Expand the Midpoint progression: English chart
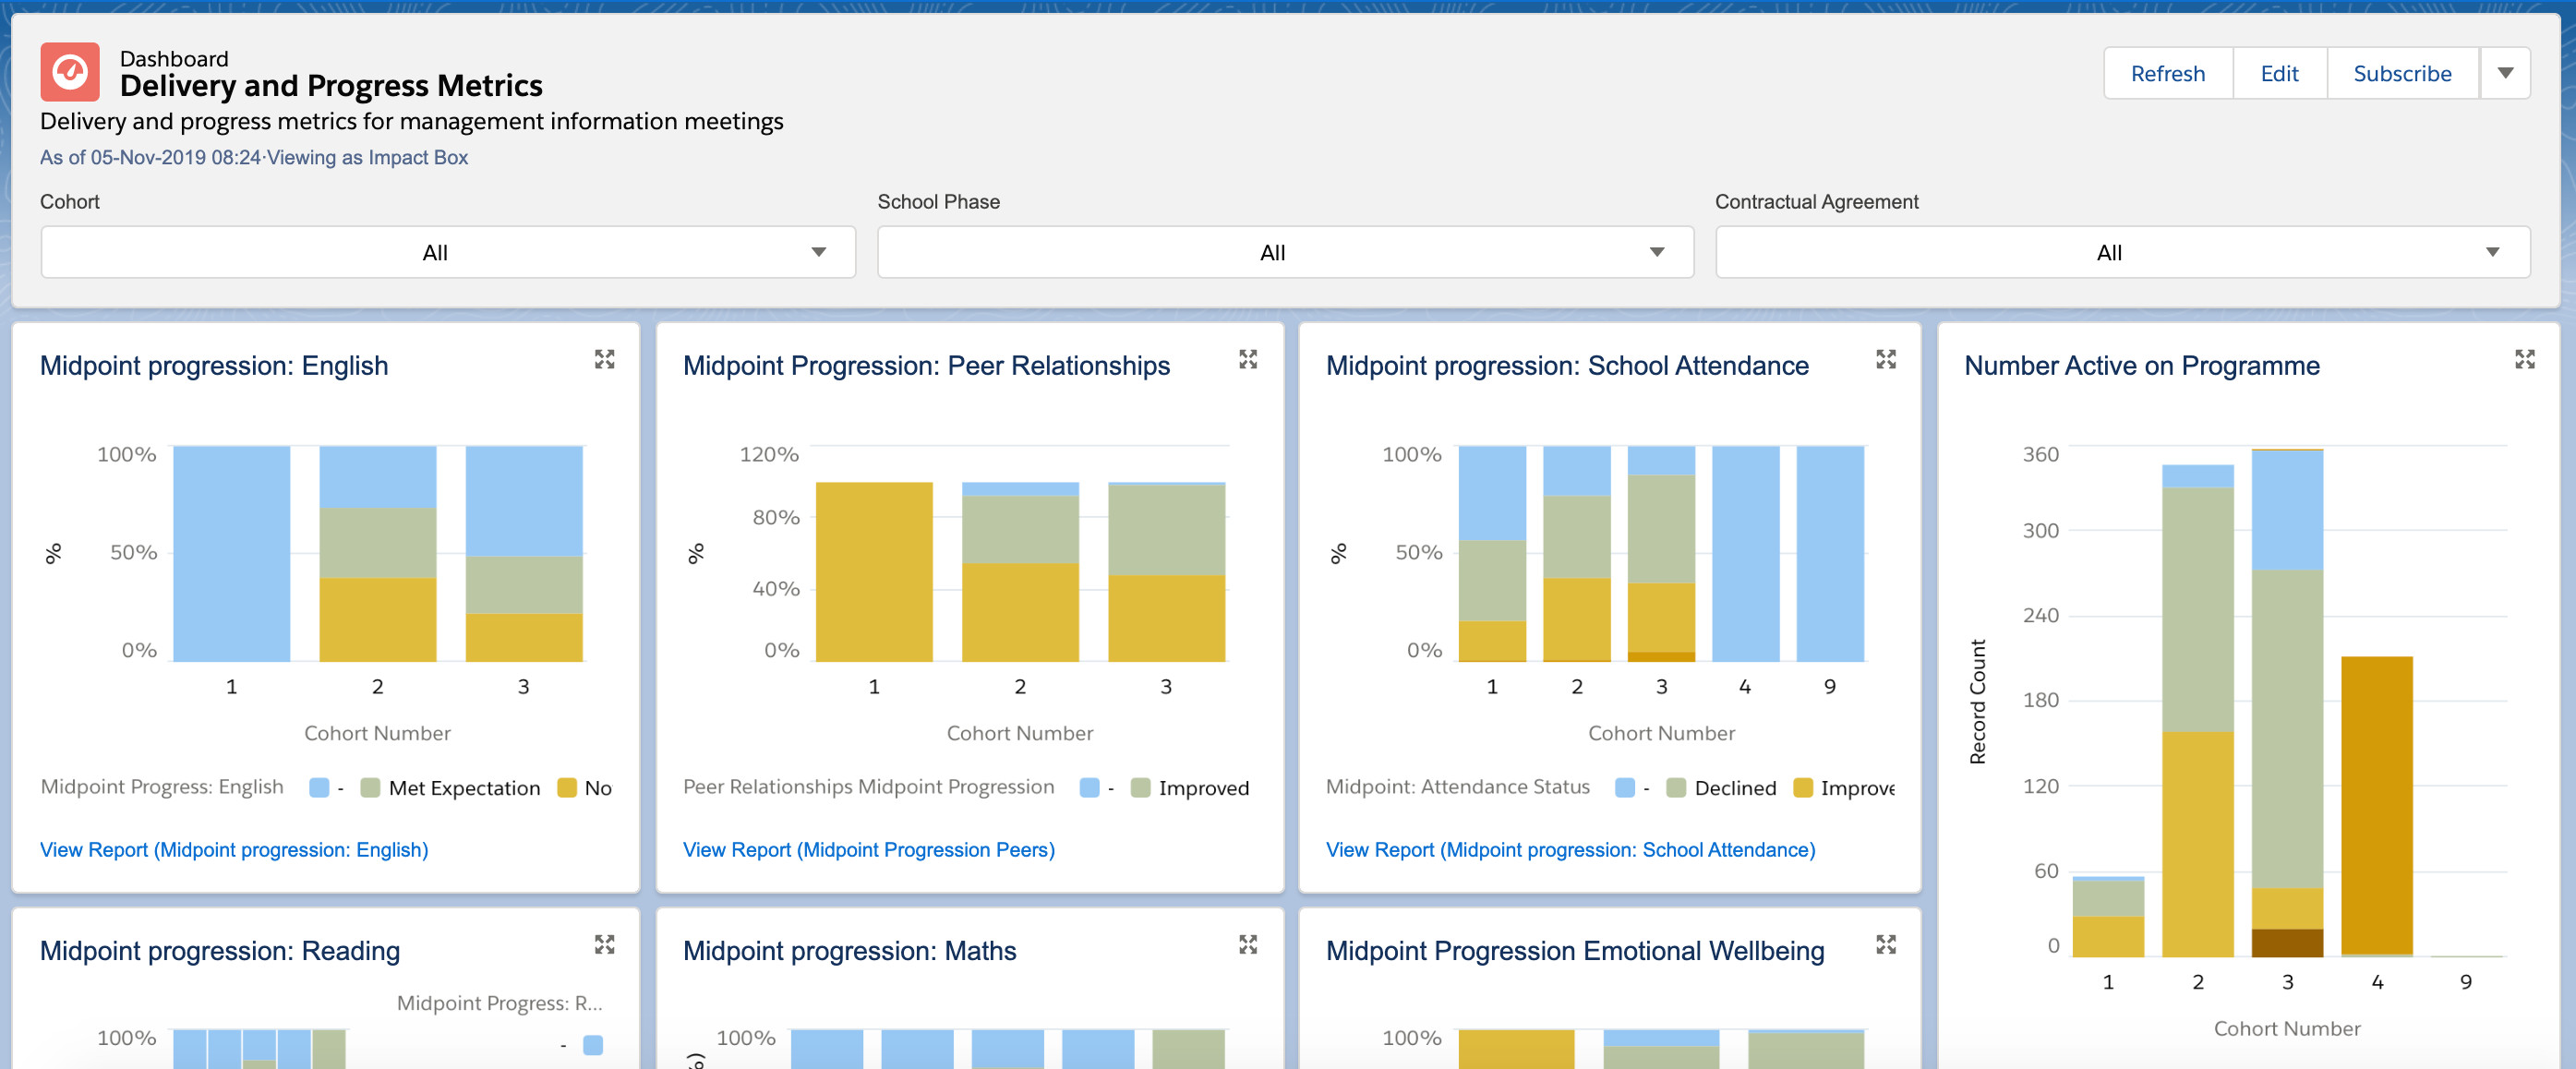 pyautogui.click(x=604, y=359)
